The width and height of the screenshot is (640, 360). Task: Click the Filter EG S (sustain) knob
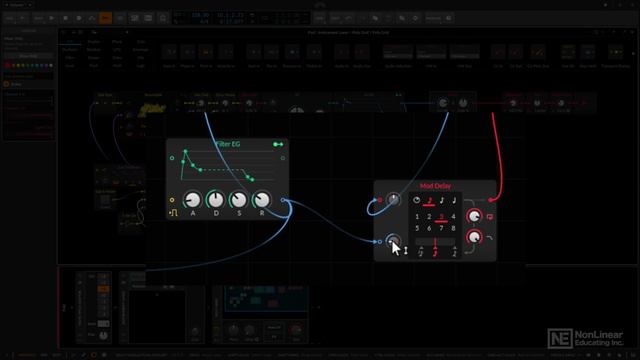(x=239, y=200)
